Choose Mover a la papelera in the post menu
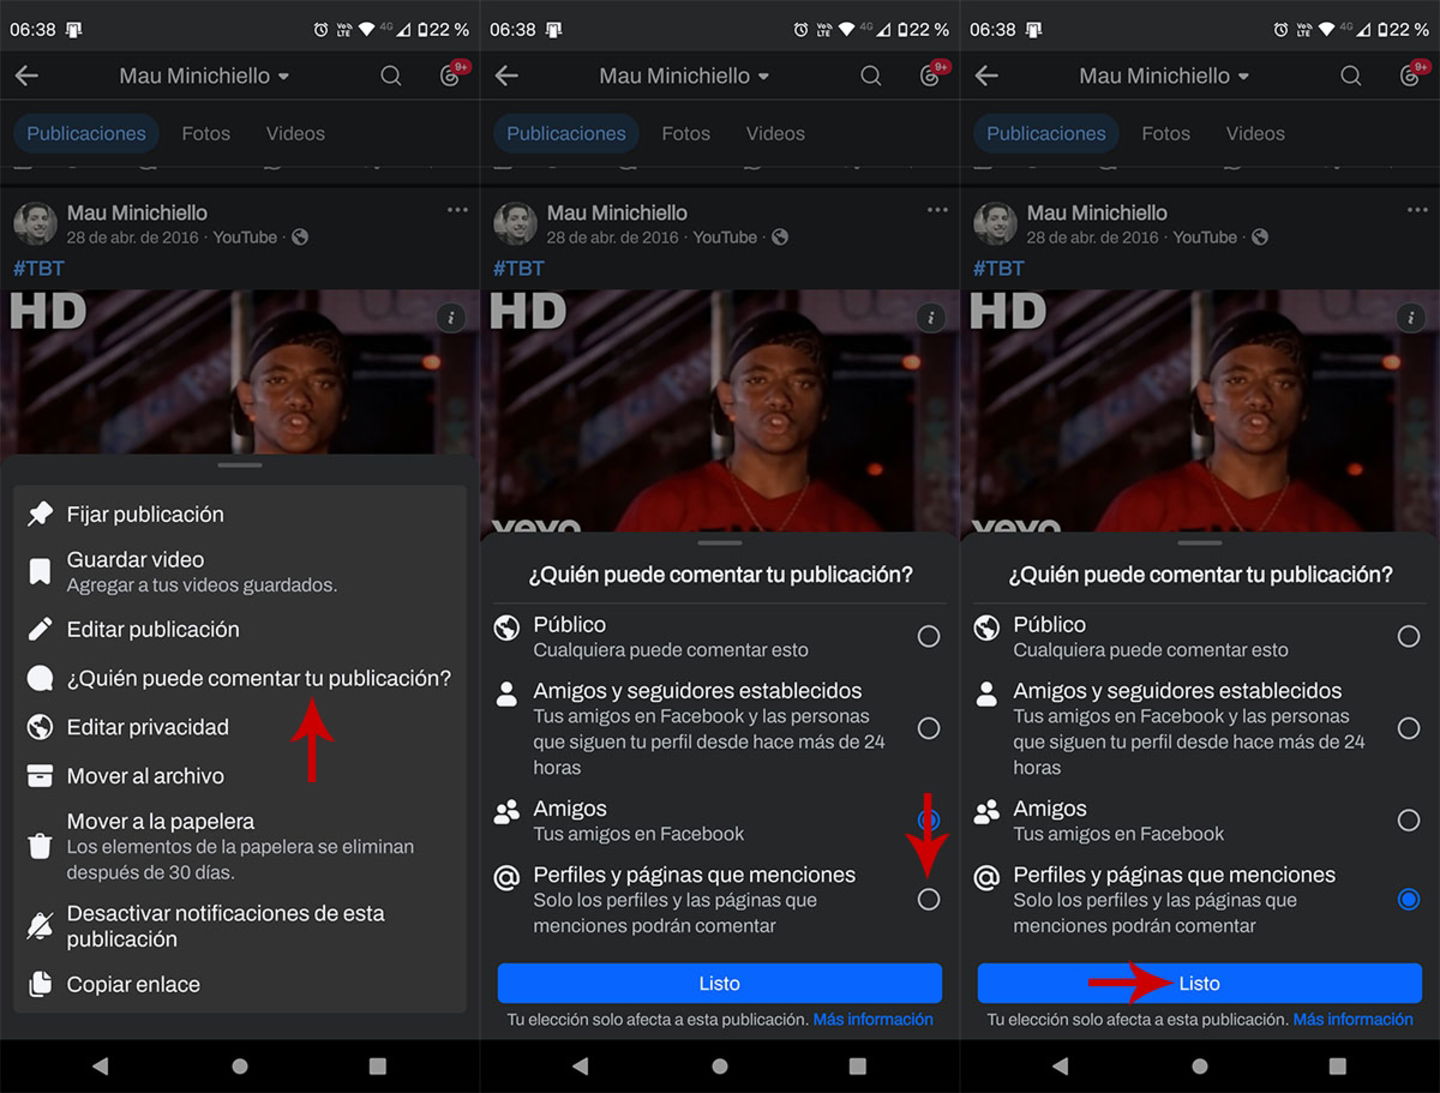 pos(240,846)
